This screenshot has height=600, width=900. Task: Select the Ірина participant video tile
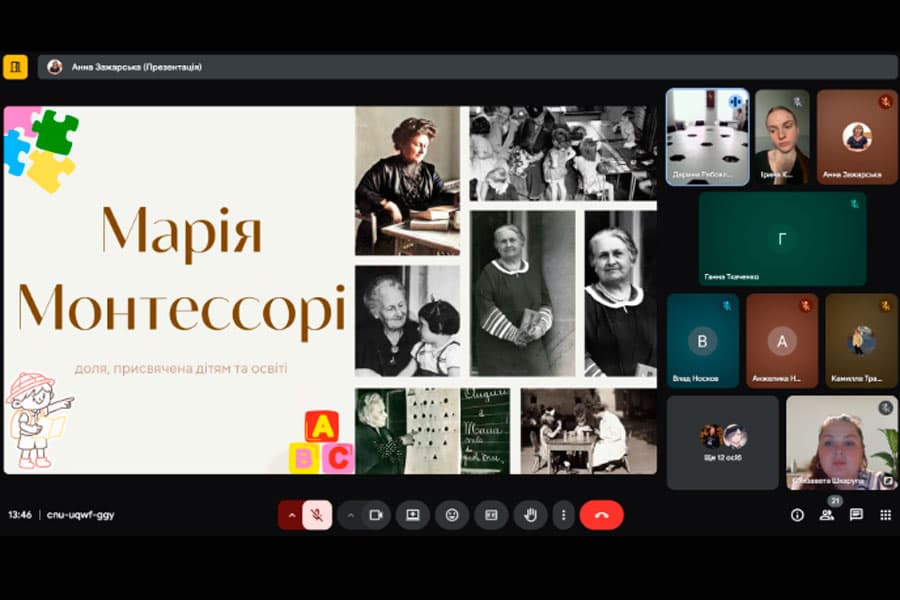pyautogui.click(x=782, y=137)
